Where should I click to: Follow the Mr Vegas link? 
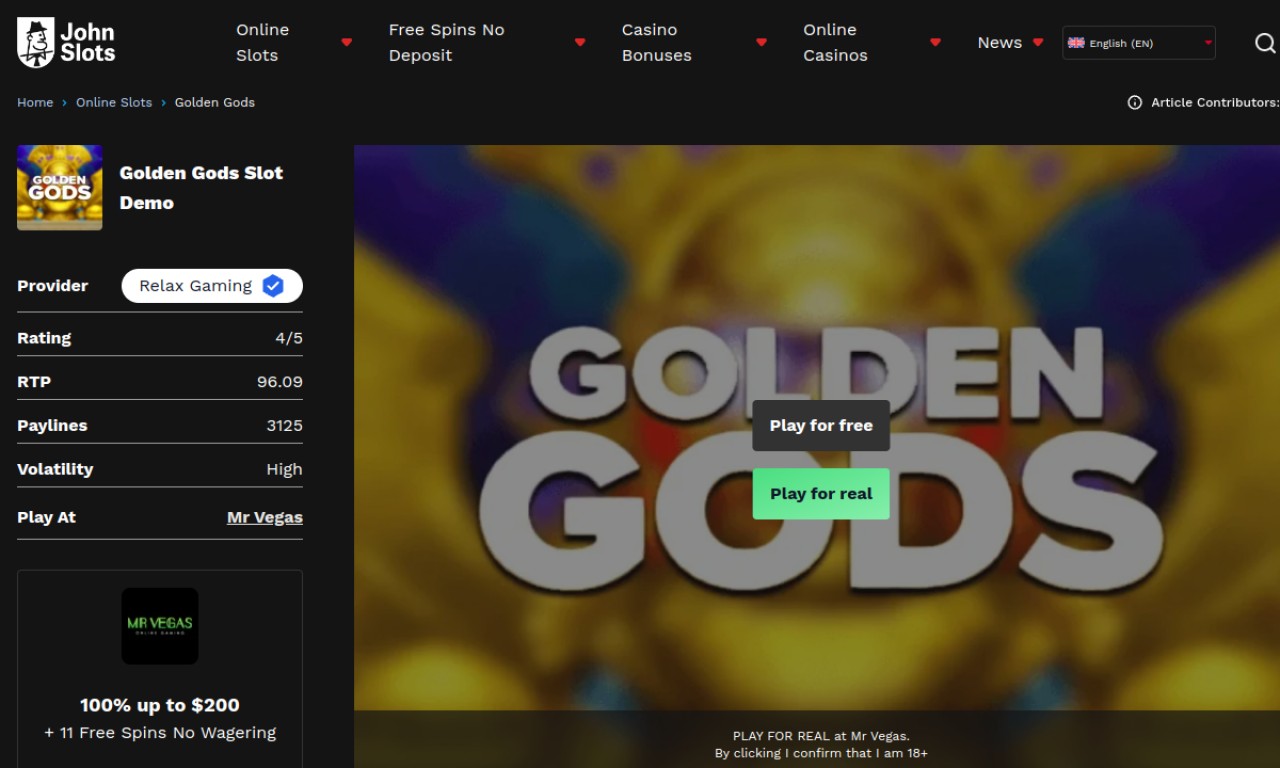(x=264, y=517)
